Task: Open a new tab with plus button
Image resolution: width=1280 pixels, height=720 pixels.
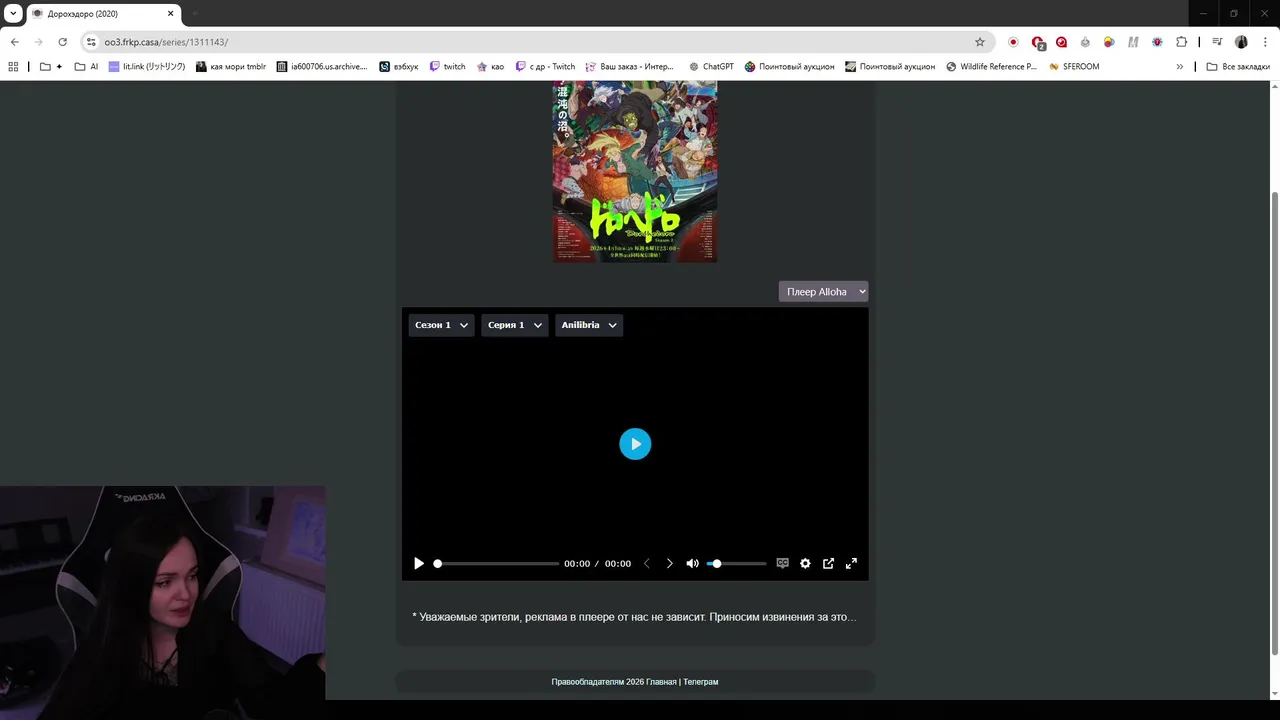Action: pyautogui.click(x=195, y=14)
